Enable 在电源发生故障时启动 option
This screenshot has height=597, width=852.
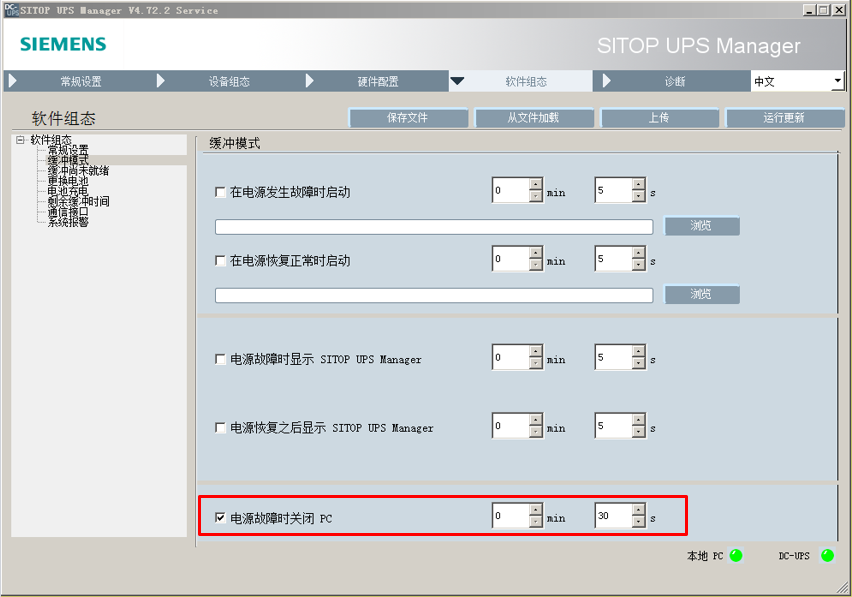click(219, 189)
